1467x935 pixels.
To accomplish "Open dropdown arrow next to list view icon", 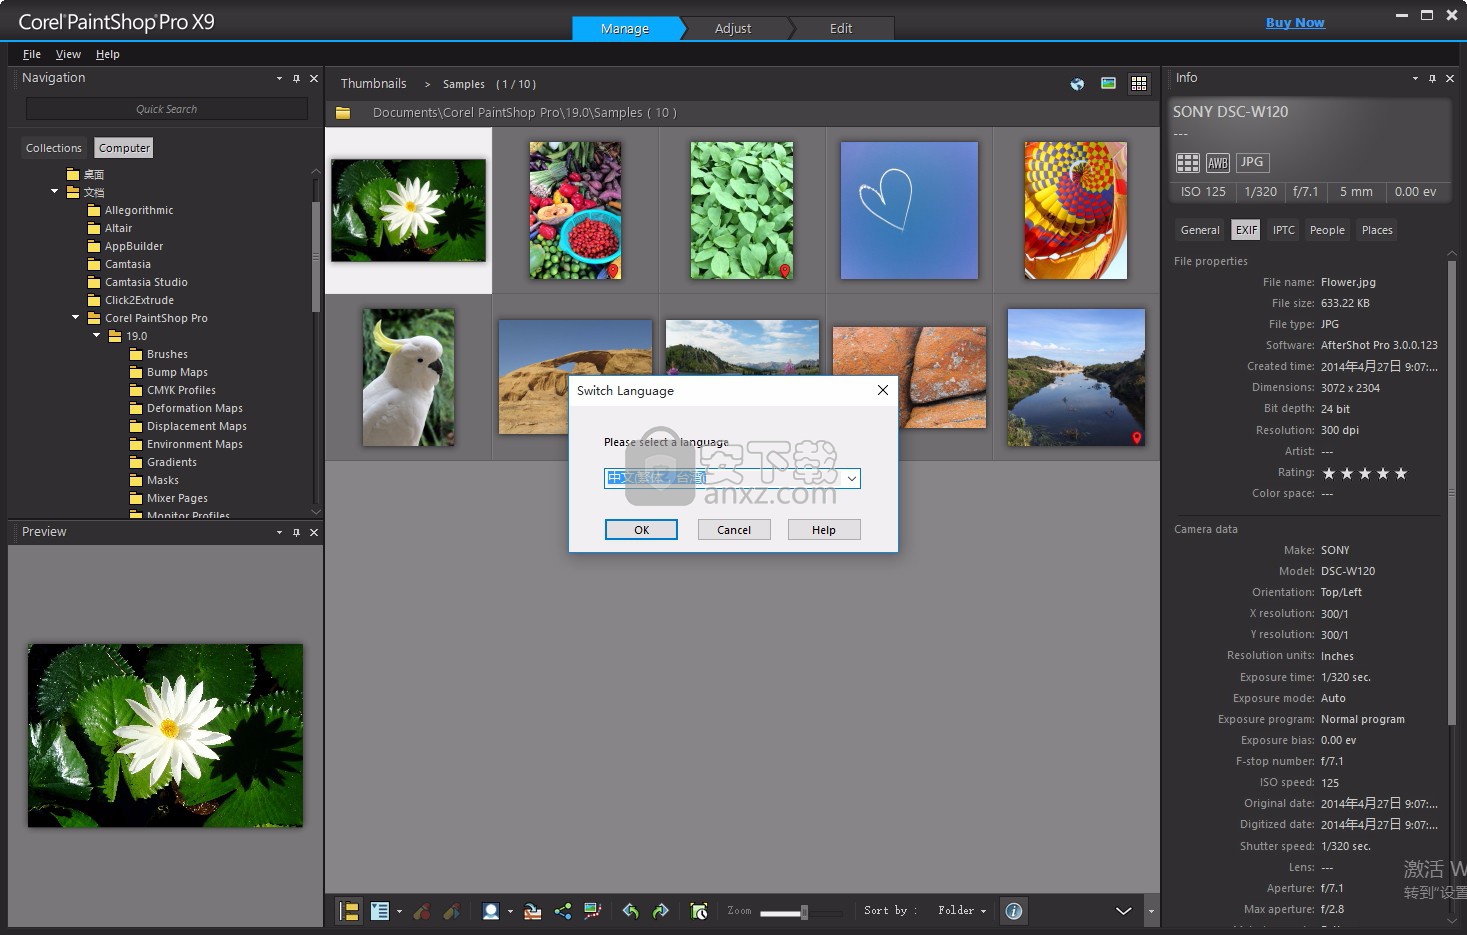I will pos(399,911).
